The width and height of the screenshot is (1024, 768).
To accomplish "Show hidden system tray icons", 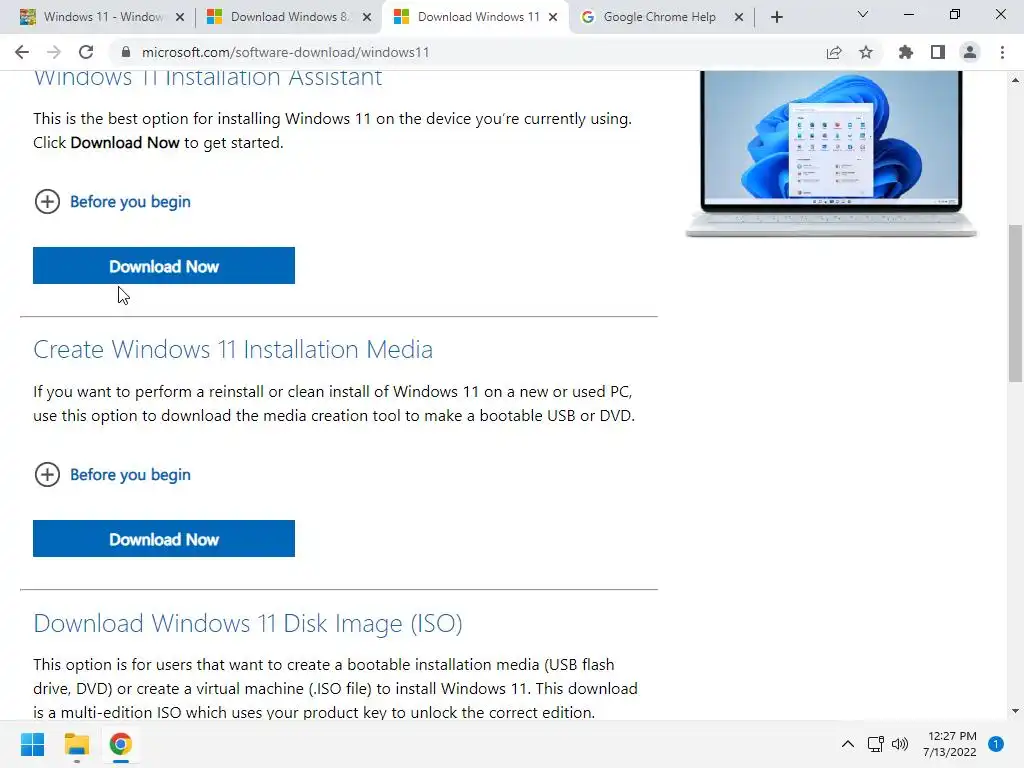I will (x=848, y=744).
